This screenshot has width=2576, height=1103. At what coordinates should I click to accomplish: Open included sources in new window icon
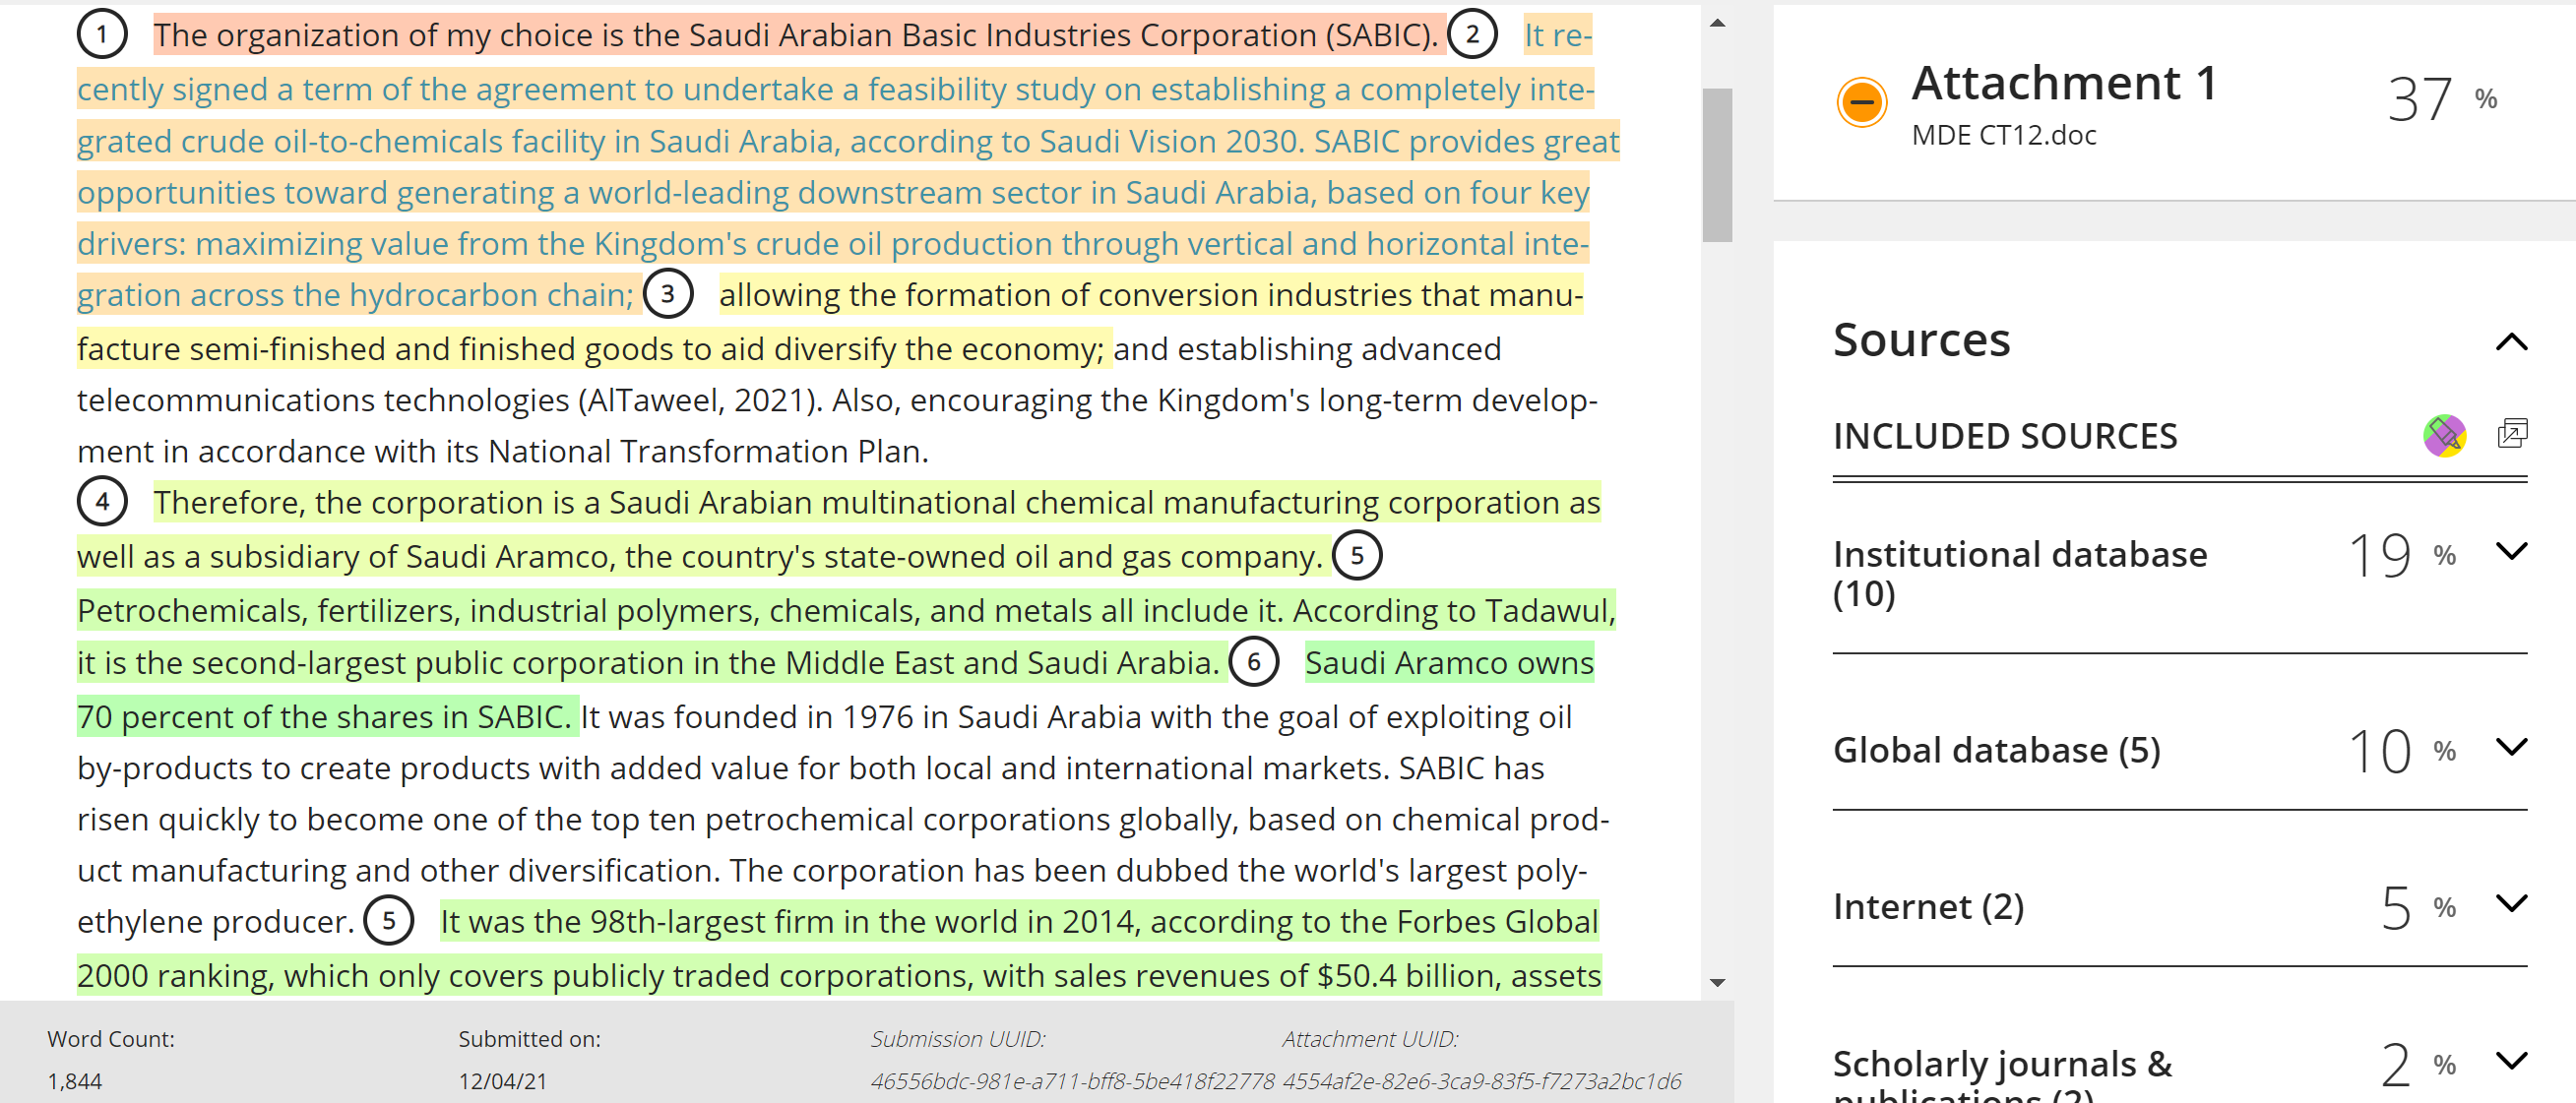[2511, 433]
